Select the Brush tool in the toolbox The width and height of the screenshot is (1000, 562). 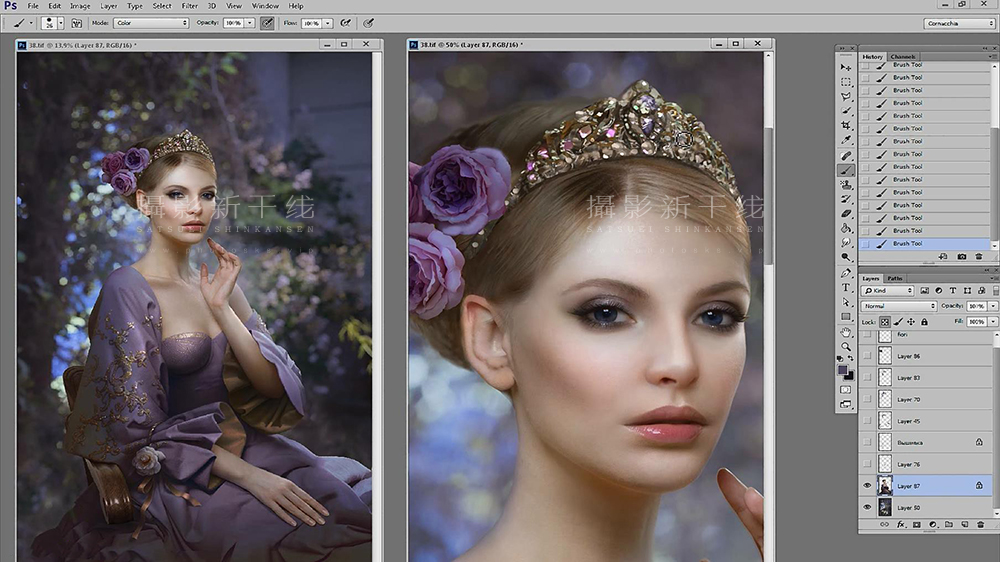click(x=846, y=170)
